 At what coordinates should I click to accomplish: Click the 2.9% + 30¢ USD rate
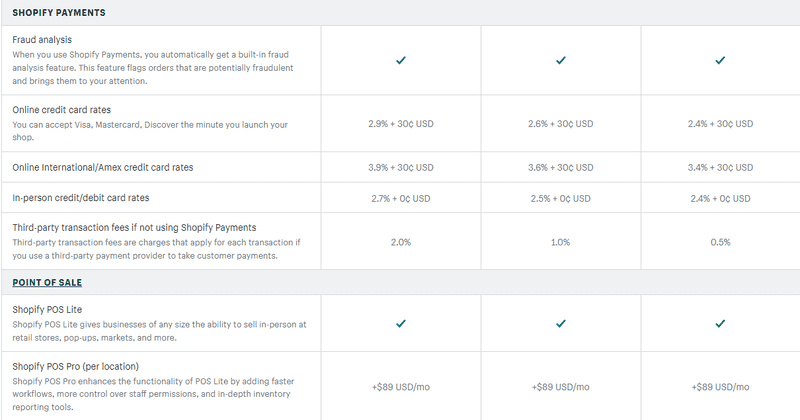401,123
